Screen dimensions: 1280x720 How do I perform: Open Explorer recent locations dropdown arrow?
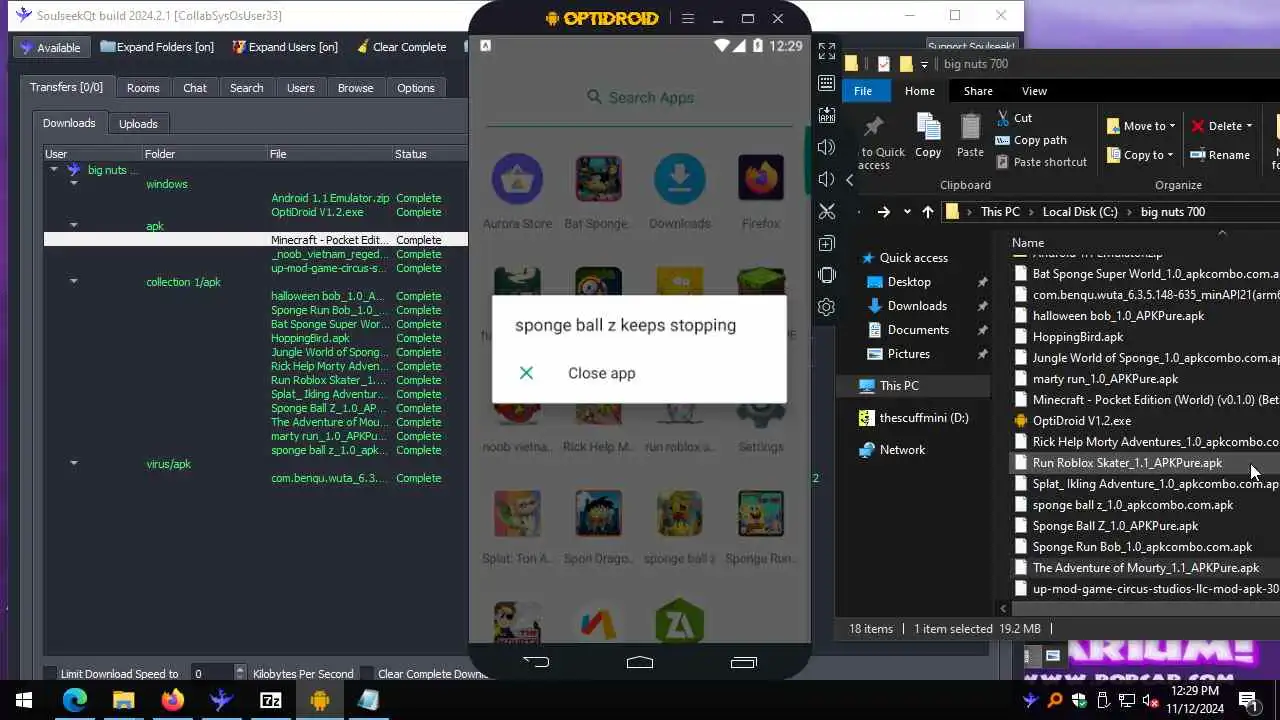click(907, 212)
